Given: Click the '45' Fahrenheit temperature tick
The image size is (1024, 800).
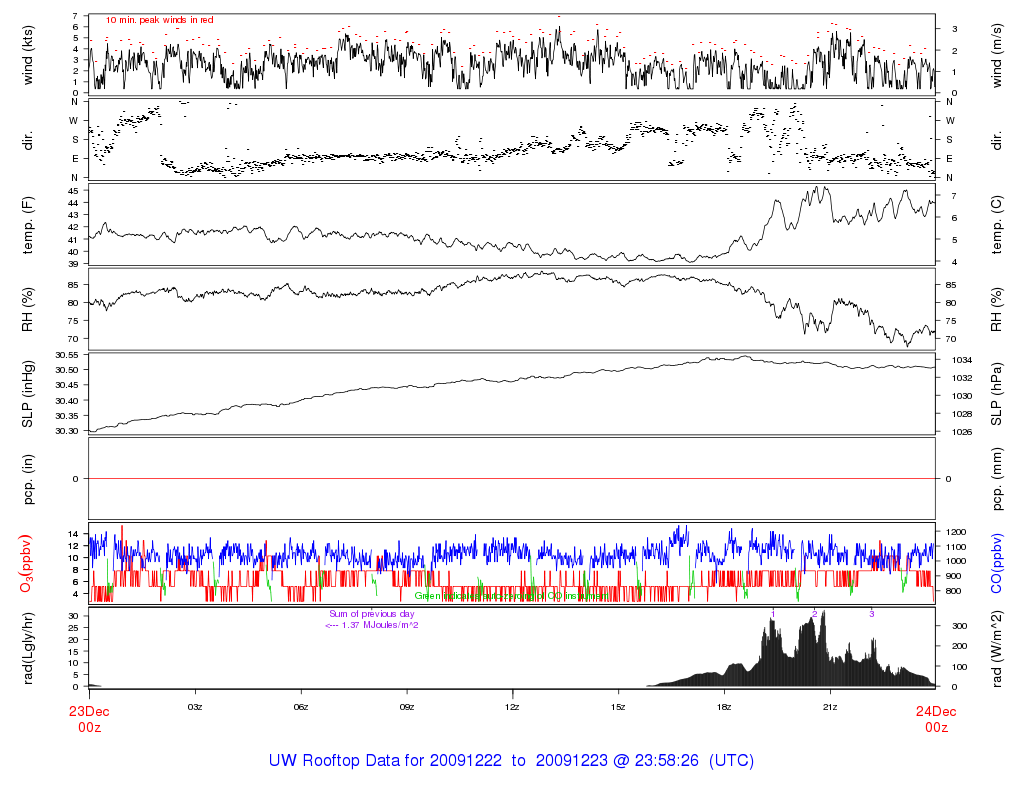Looking at the screenshot, I should click(74, 191).
